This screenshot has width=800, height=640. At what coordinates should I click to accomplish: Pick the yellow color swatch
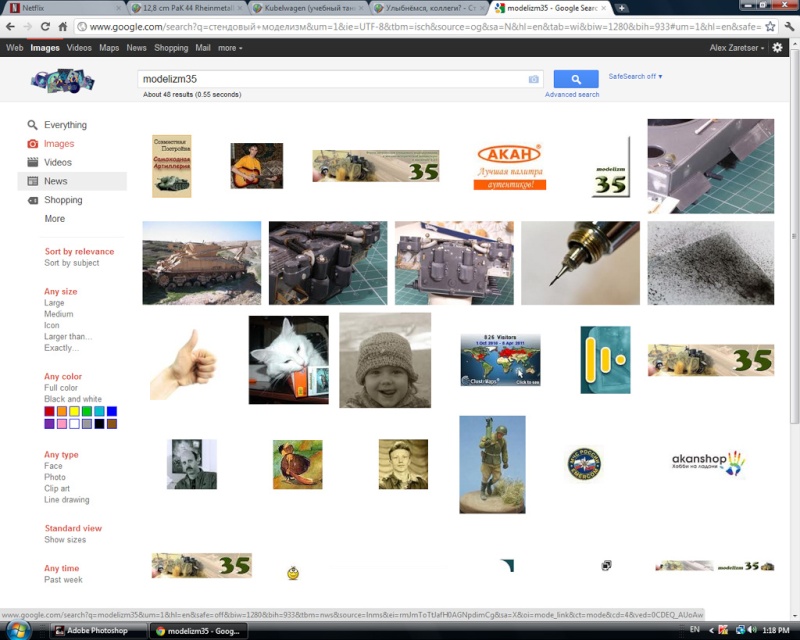pos(74,411)
